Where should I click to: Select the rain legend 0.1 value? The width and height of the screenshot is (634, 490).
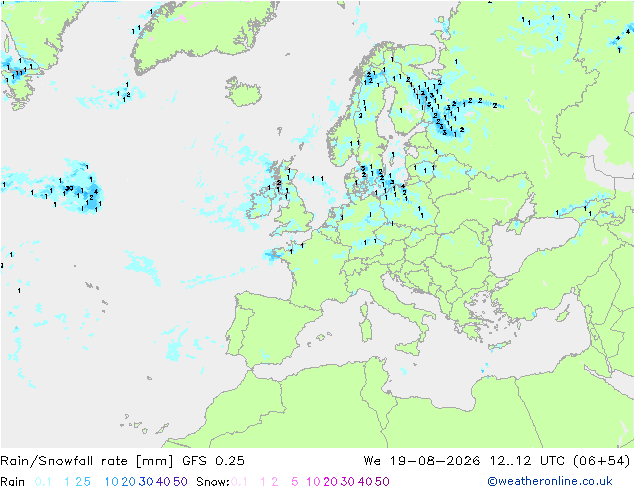[x=43, y=482]
